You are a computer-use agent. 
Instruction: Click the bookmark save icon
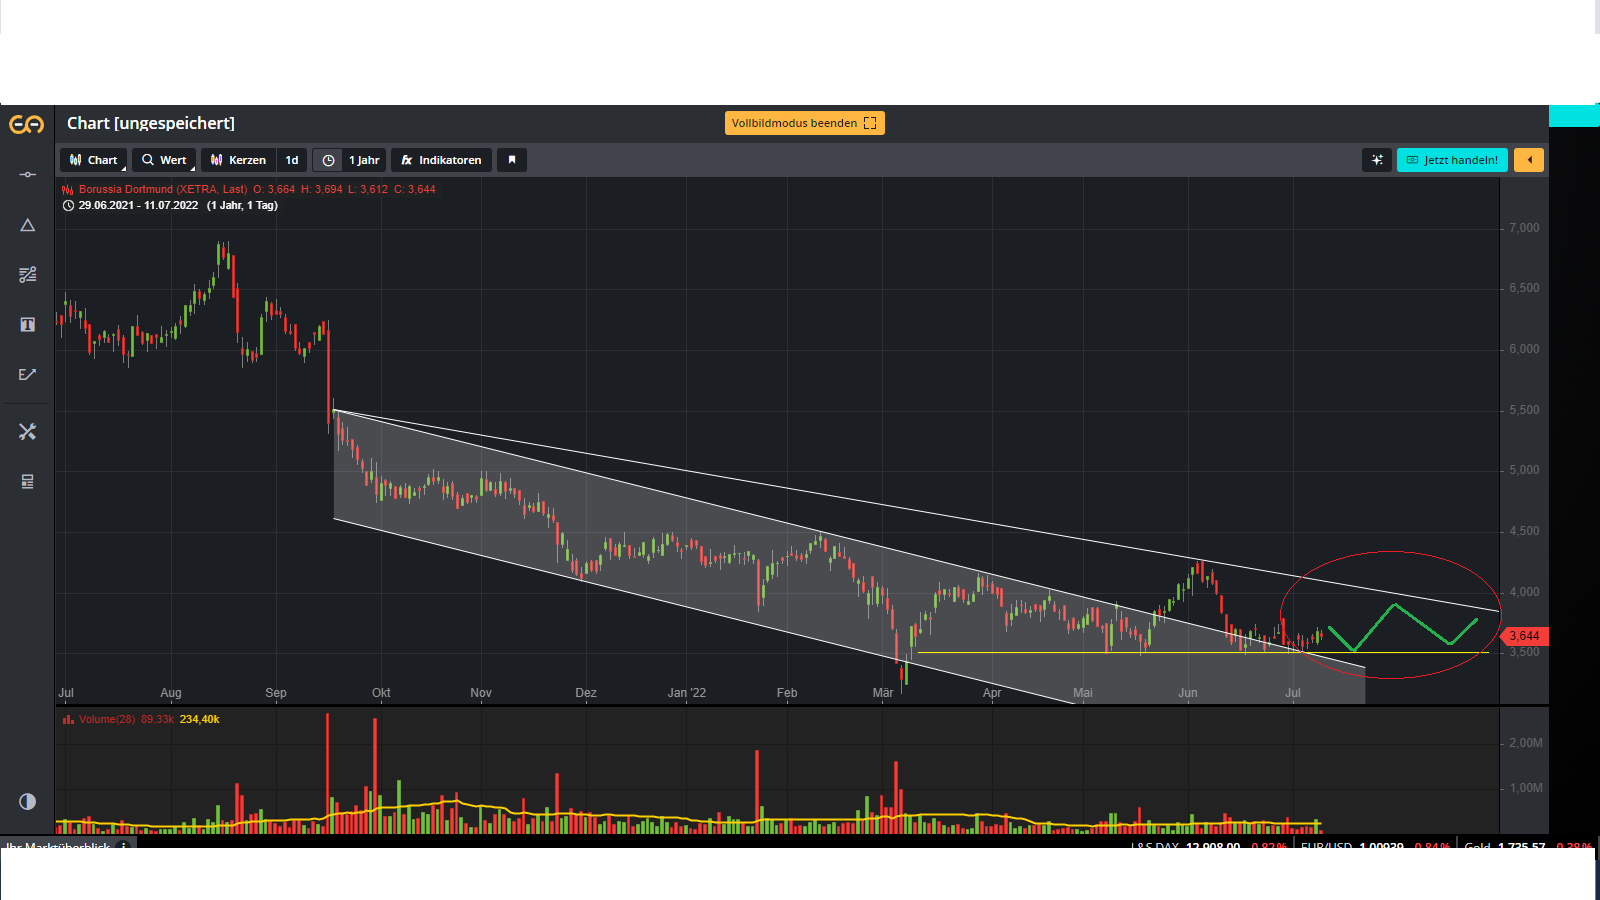coord(512,160)
